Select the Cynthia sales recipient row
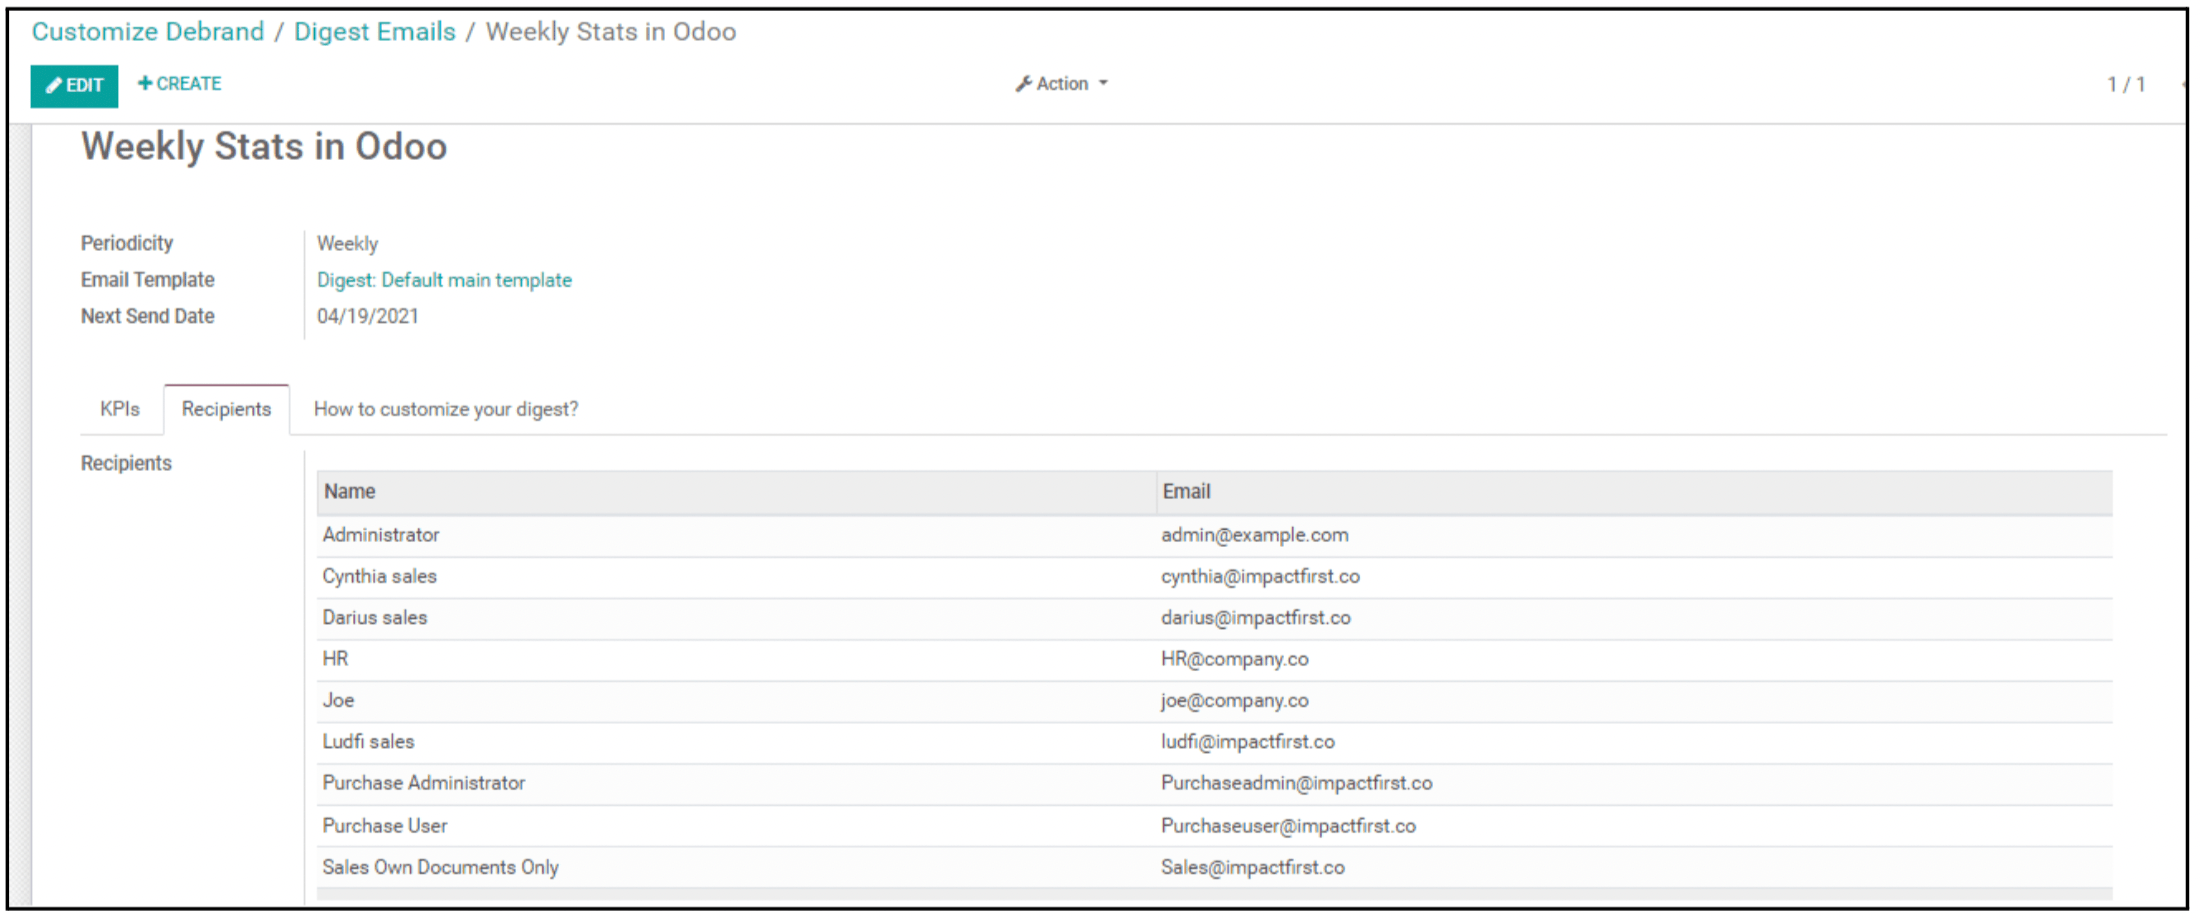Image resolution: width=2200 pixels, height=920 pixels. click(x=379, y=577)
